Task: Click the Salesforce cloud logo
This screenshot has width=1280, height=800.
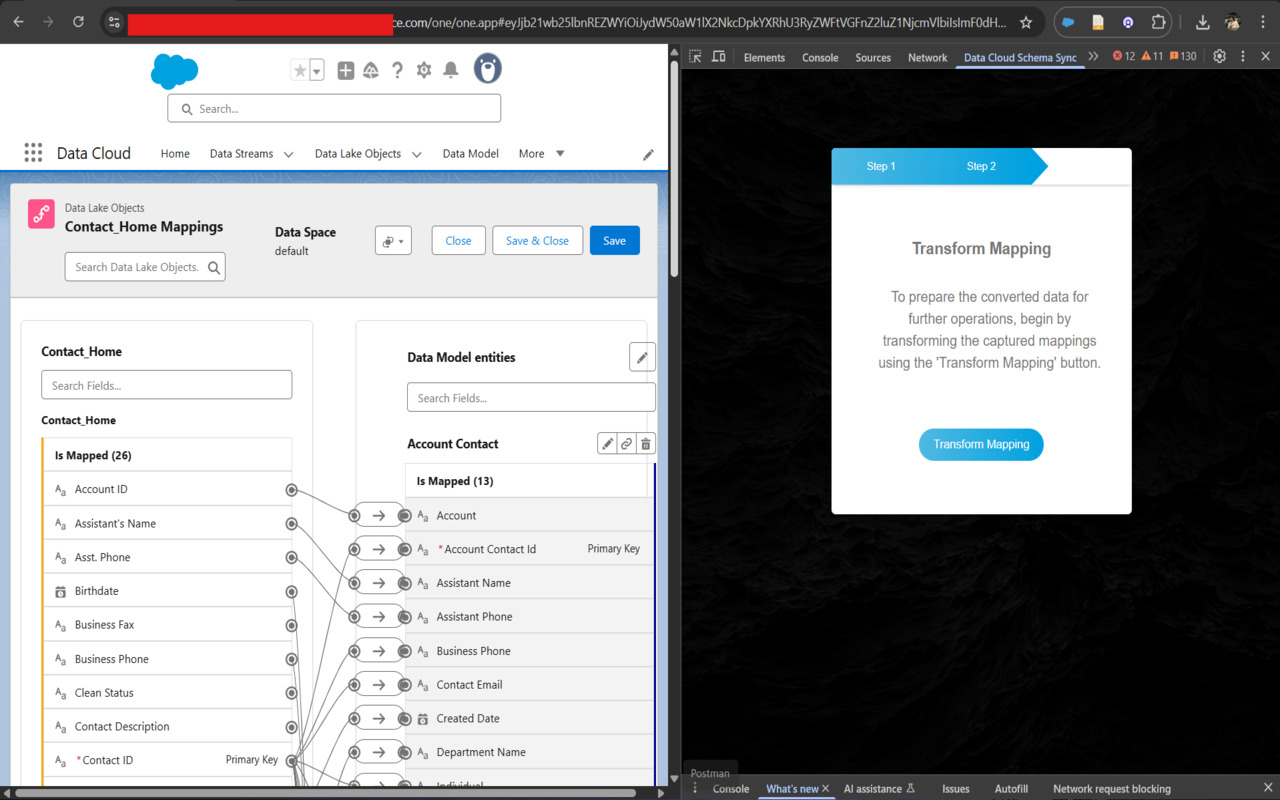Action: click(x=175, y=71)
